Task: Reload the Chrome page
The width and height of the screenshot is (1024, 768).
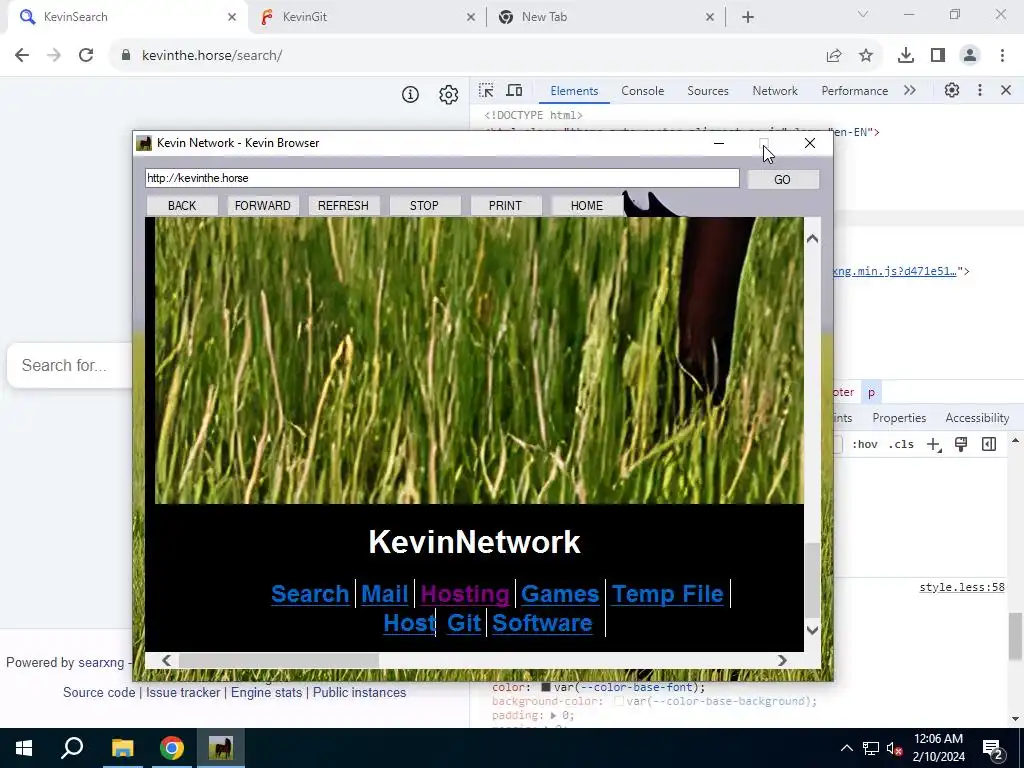Action: pyautogui.click(x=86, y=56)
